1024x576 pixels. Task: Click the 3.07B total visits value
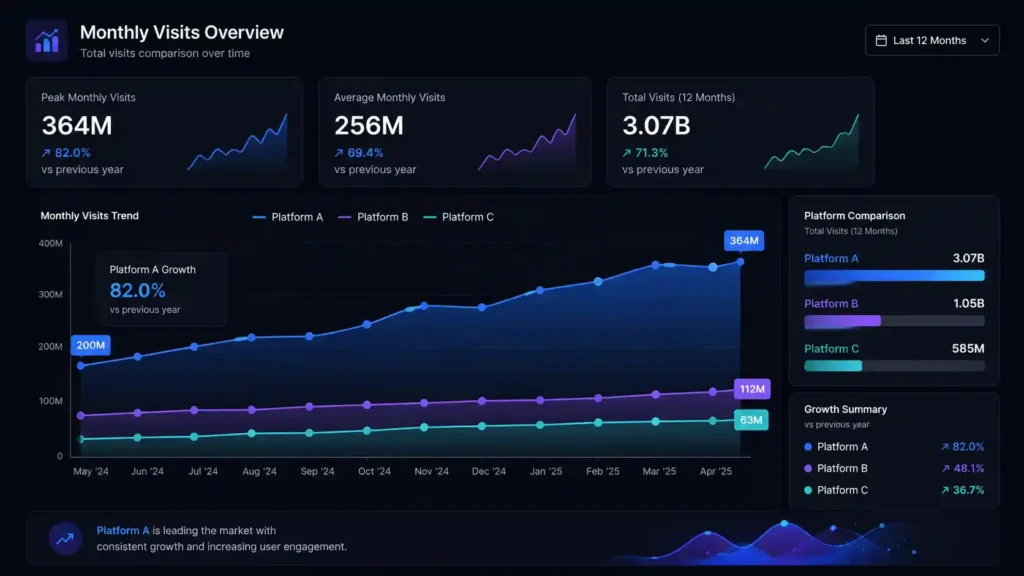click(656, 125)
